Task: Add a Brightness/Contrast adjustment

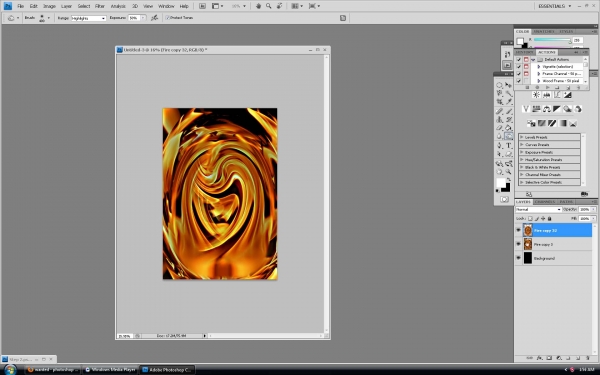Action: (x=536, y=95)
